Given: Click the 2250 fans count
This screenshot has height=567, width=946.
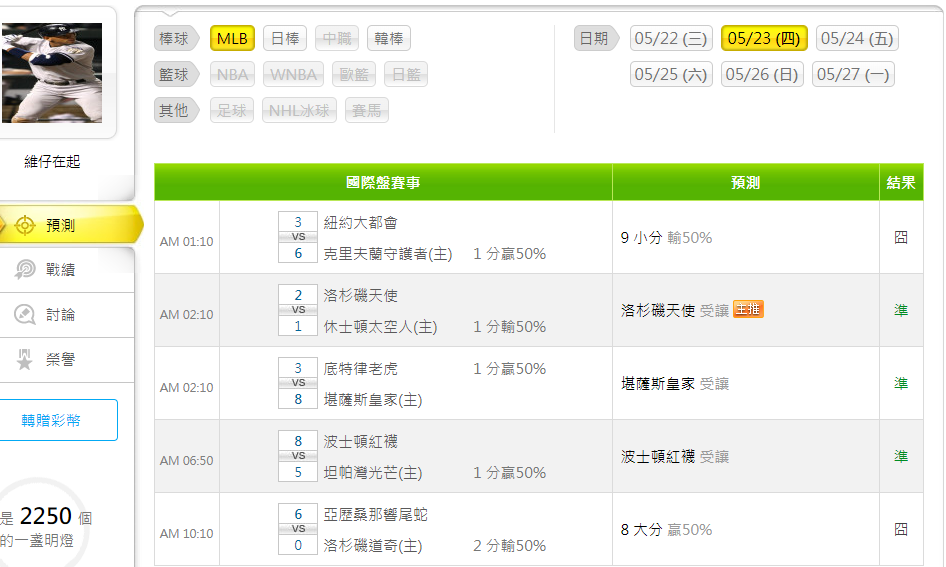Looking at the screenshot, I should coord(46,516).
